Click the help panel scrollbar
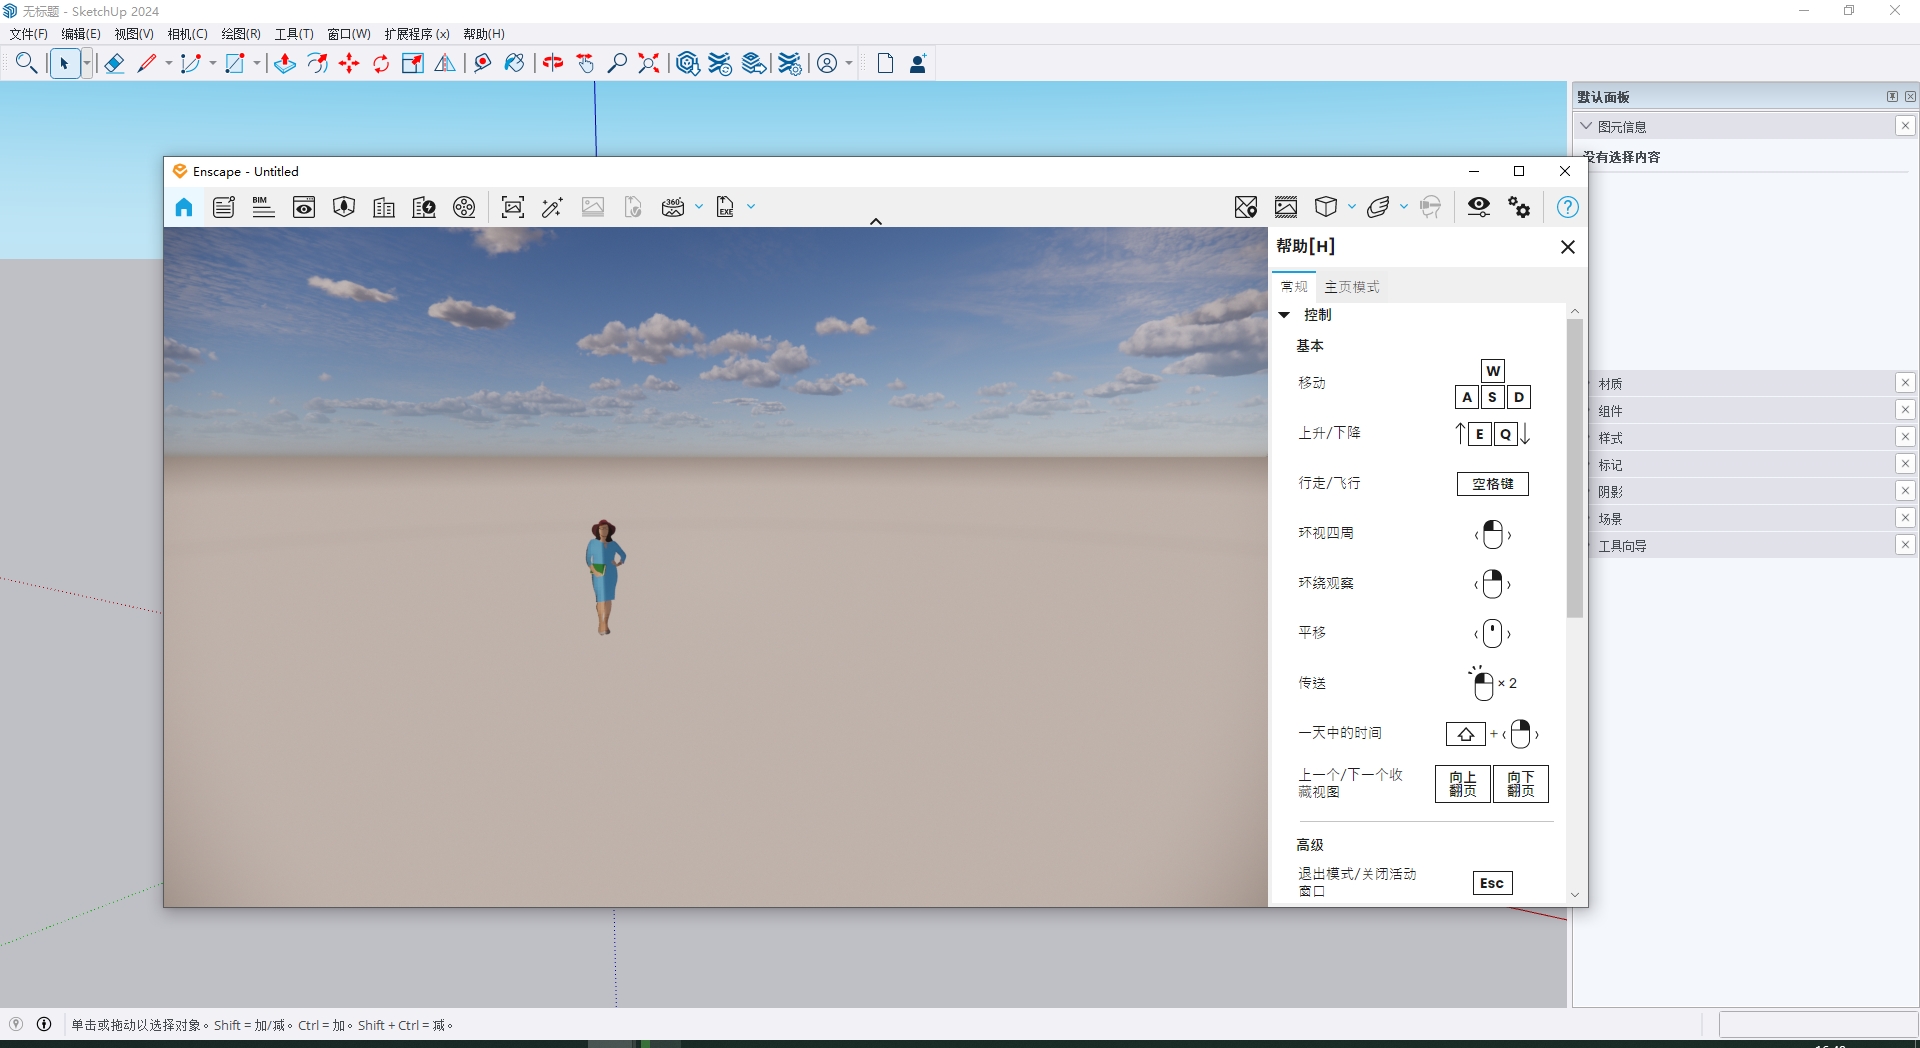This screenshot has width=1920, height=1048. point(1575,470)
